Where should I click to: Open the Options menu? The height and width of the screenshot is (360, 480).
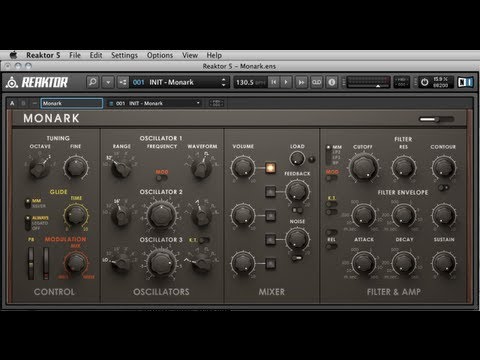tap(160, 55)
